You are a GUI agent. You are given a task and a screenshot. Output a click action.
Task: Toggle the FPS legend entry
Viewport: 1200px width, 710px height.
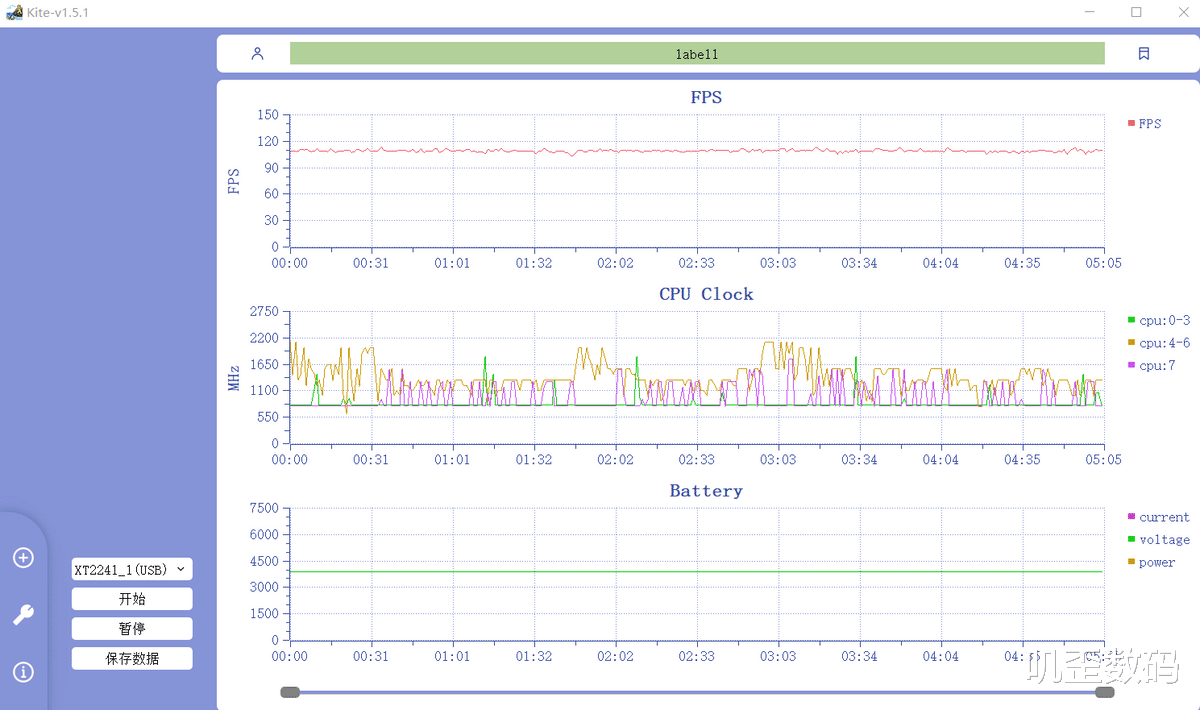pos(1145,123)
